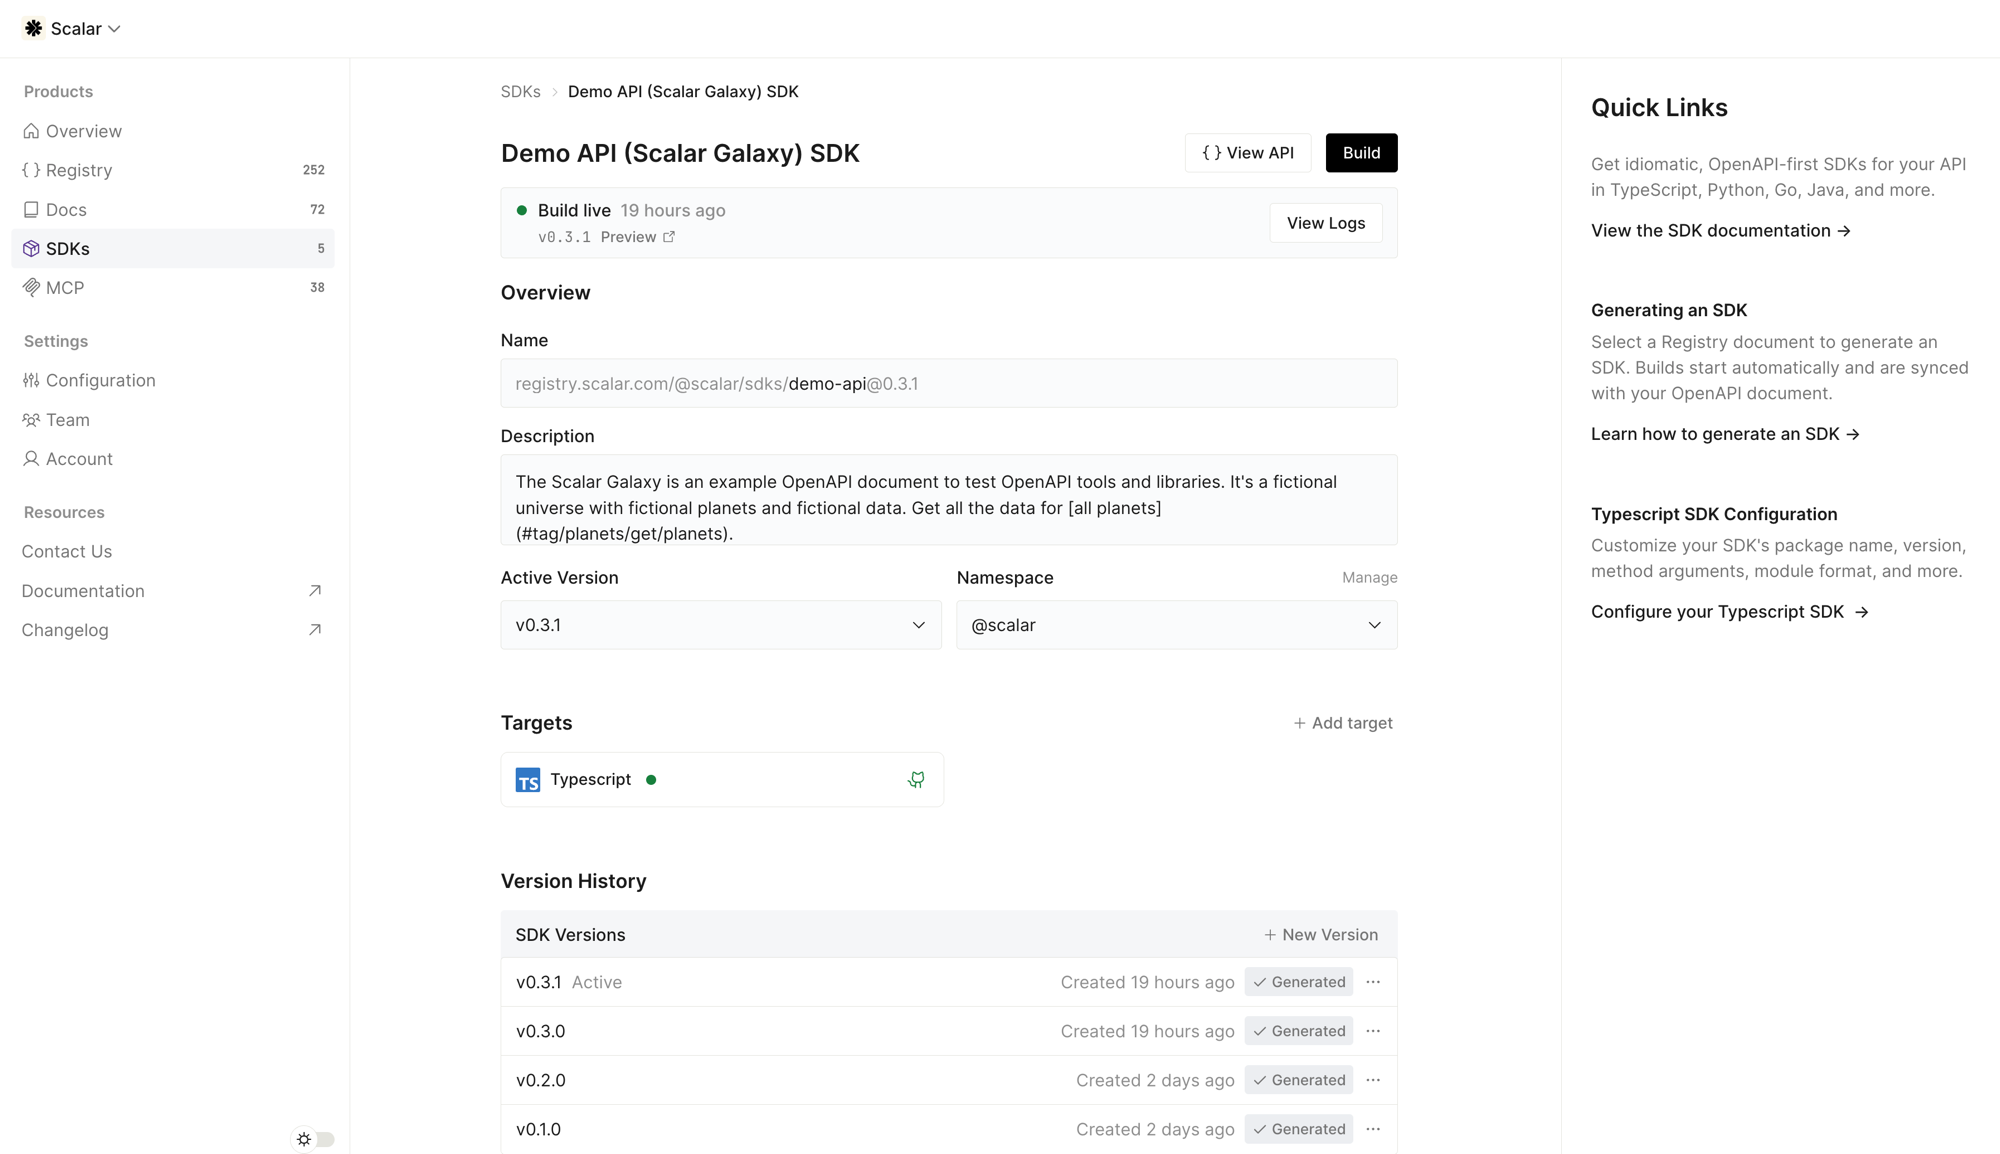Click the black Build button

tap(1361, 153)
